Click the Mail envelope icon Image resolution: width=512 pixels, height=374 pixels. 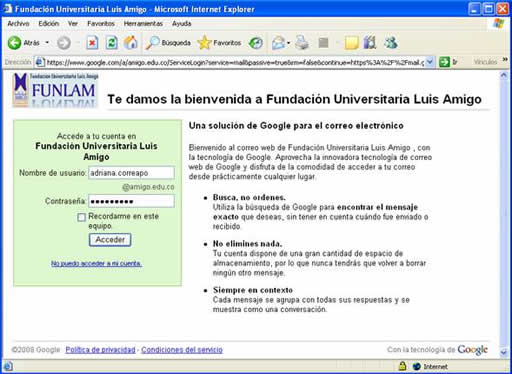(x=278, y=43)
